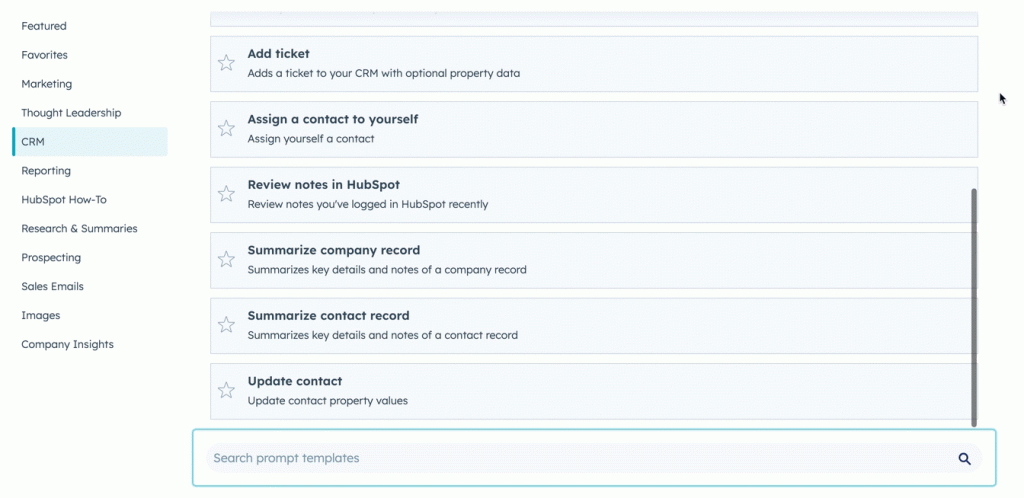Image resolution: width=1024 pixels, height=498 pixels.
Task: Star the Assign a contact to yourself prompt
Action: [x=227, y=128]
